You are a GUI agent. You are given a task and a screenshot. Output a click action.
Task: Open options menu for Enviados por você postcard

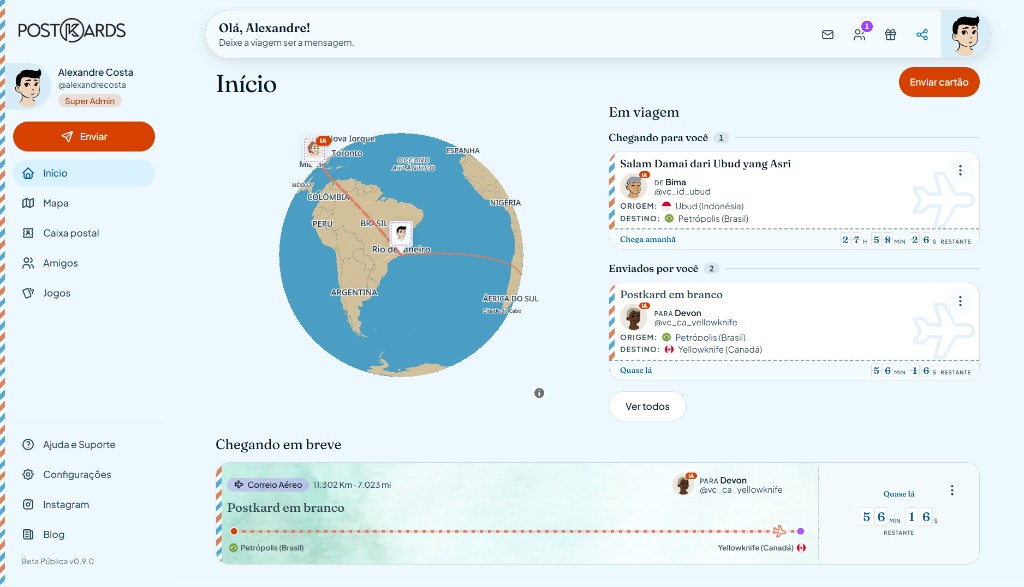click(960, 301)
